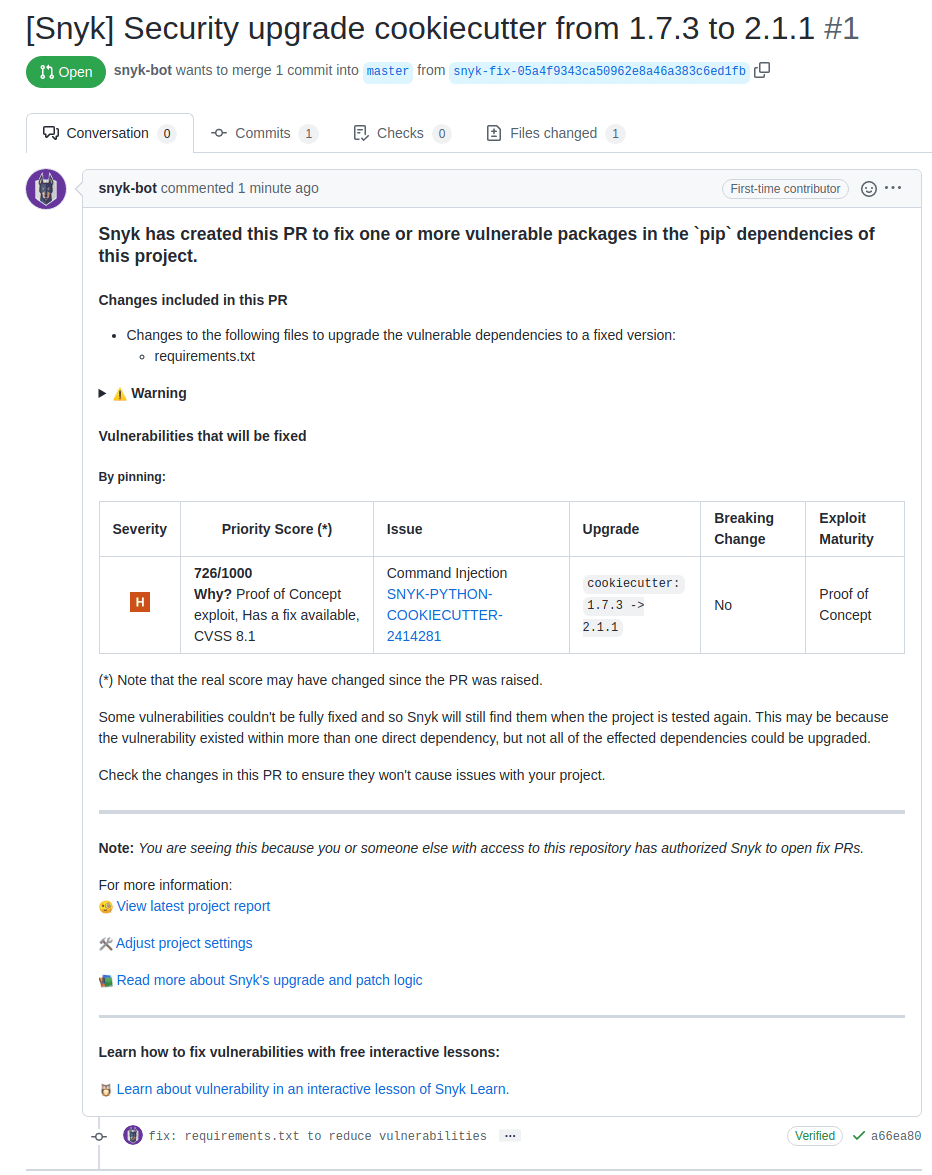Image resolution: width=932 pixels, height=1175 pixels.
Task: Click the 'By pinning:' label
Action: [x=132, y=477]
